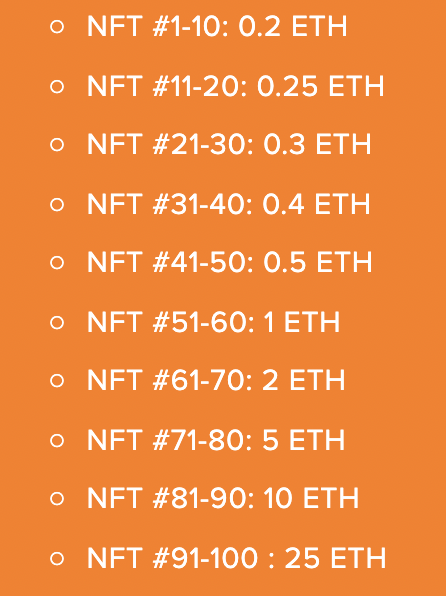Click the bullet beside NFT #91-100
The height and width of the screenshot is (596, 446).
(x=57, y=558)
